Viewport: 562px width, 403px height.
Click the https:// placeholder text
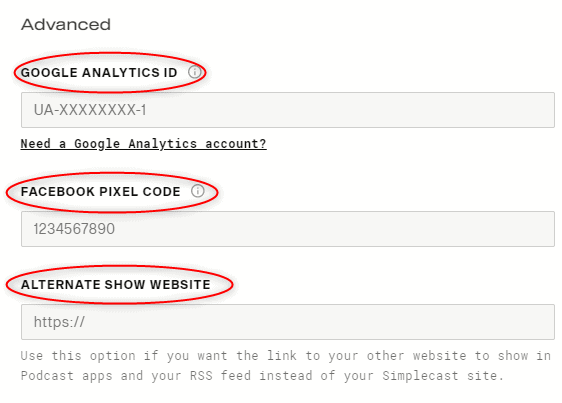[59, 322]
